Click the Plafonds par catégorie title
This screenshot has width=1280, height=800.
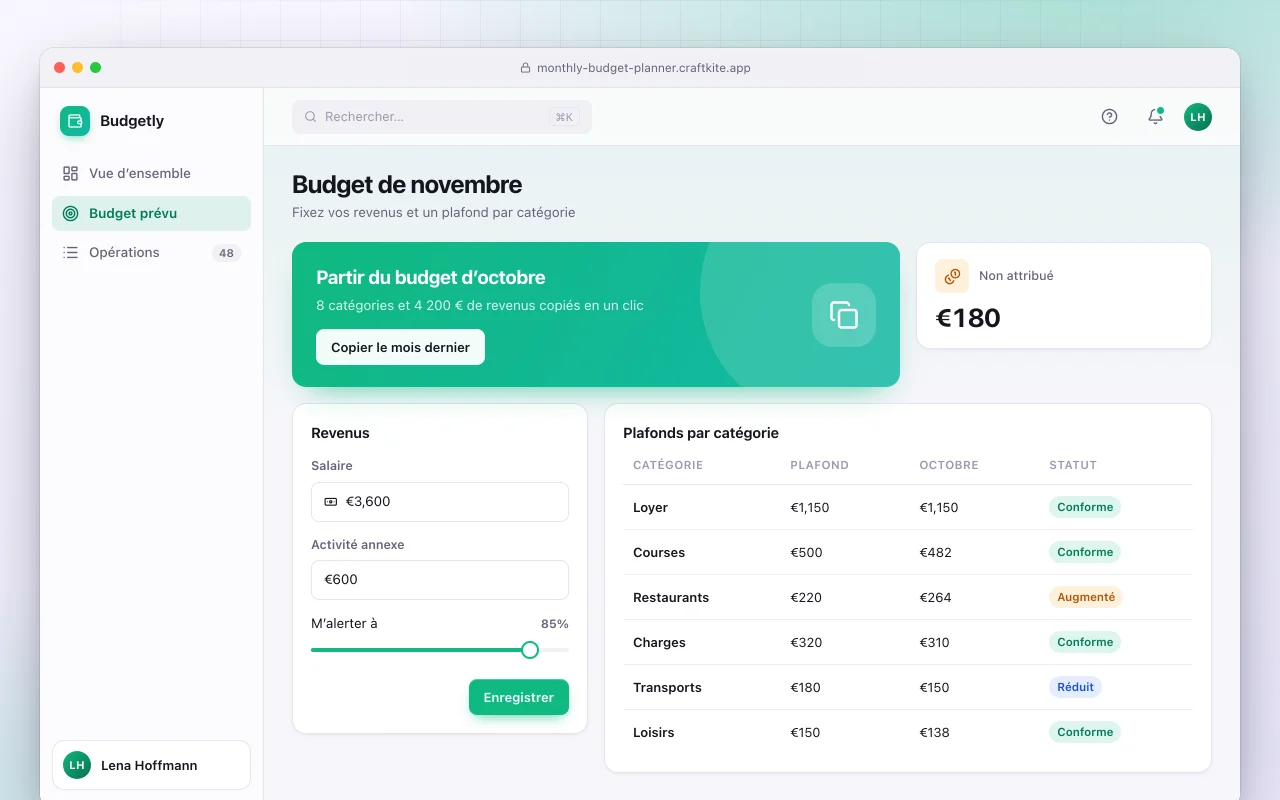click(x=701, y=433)
